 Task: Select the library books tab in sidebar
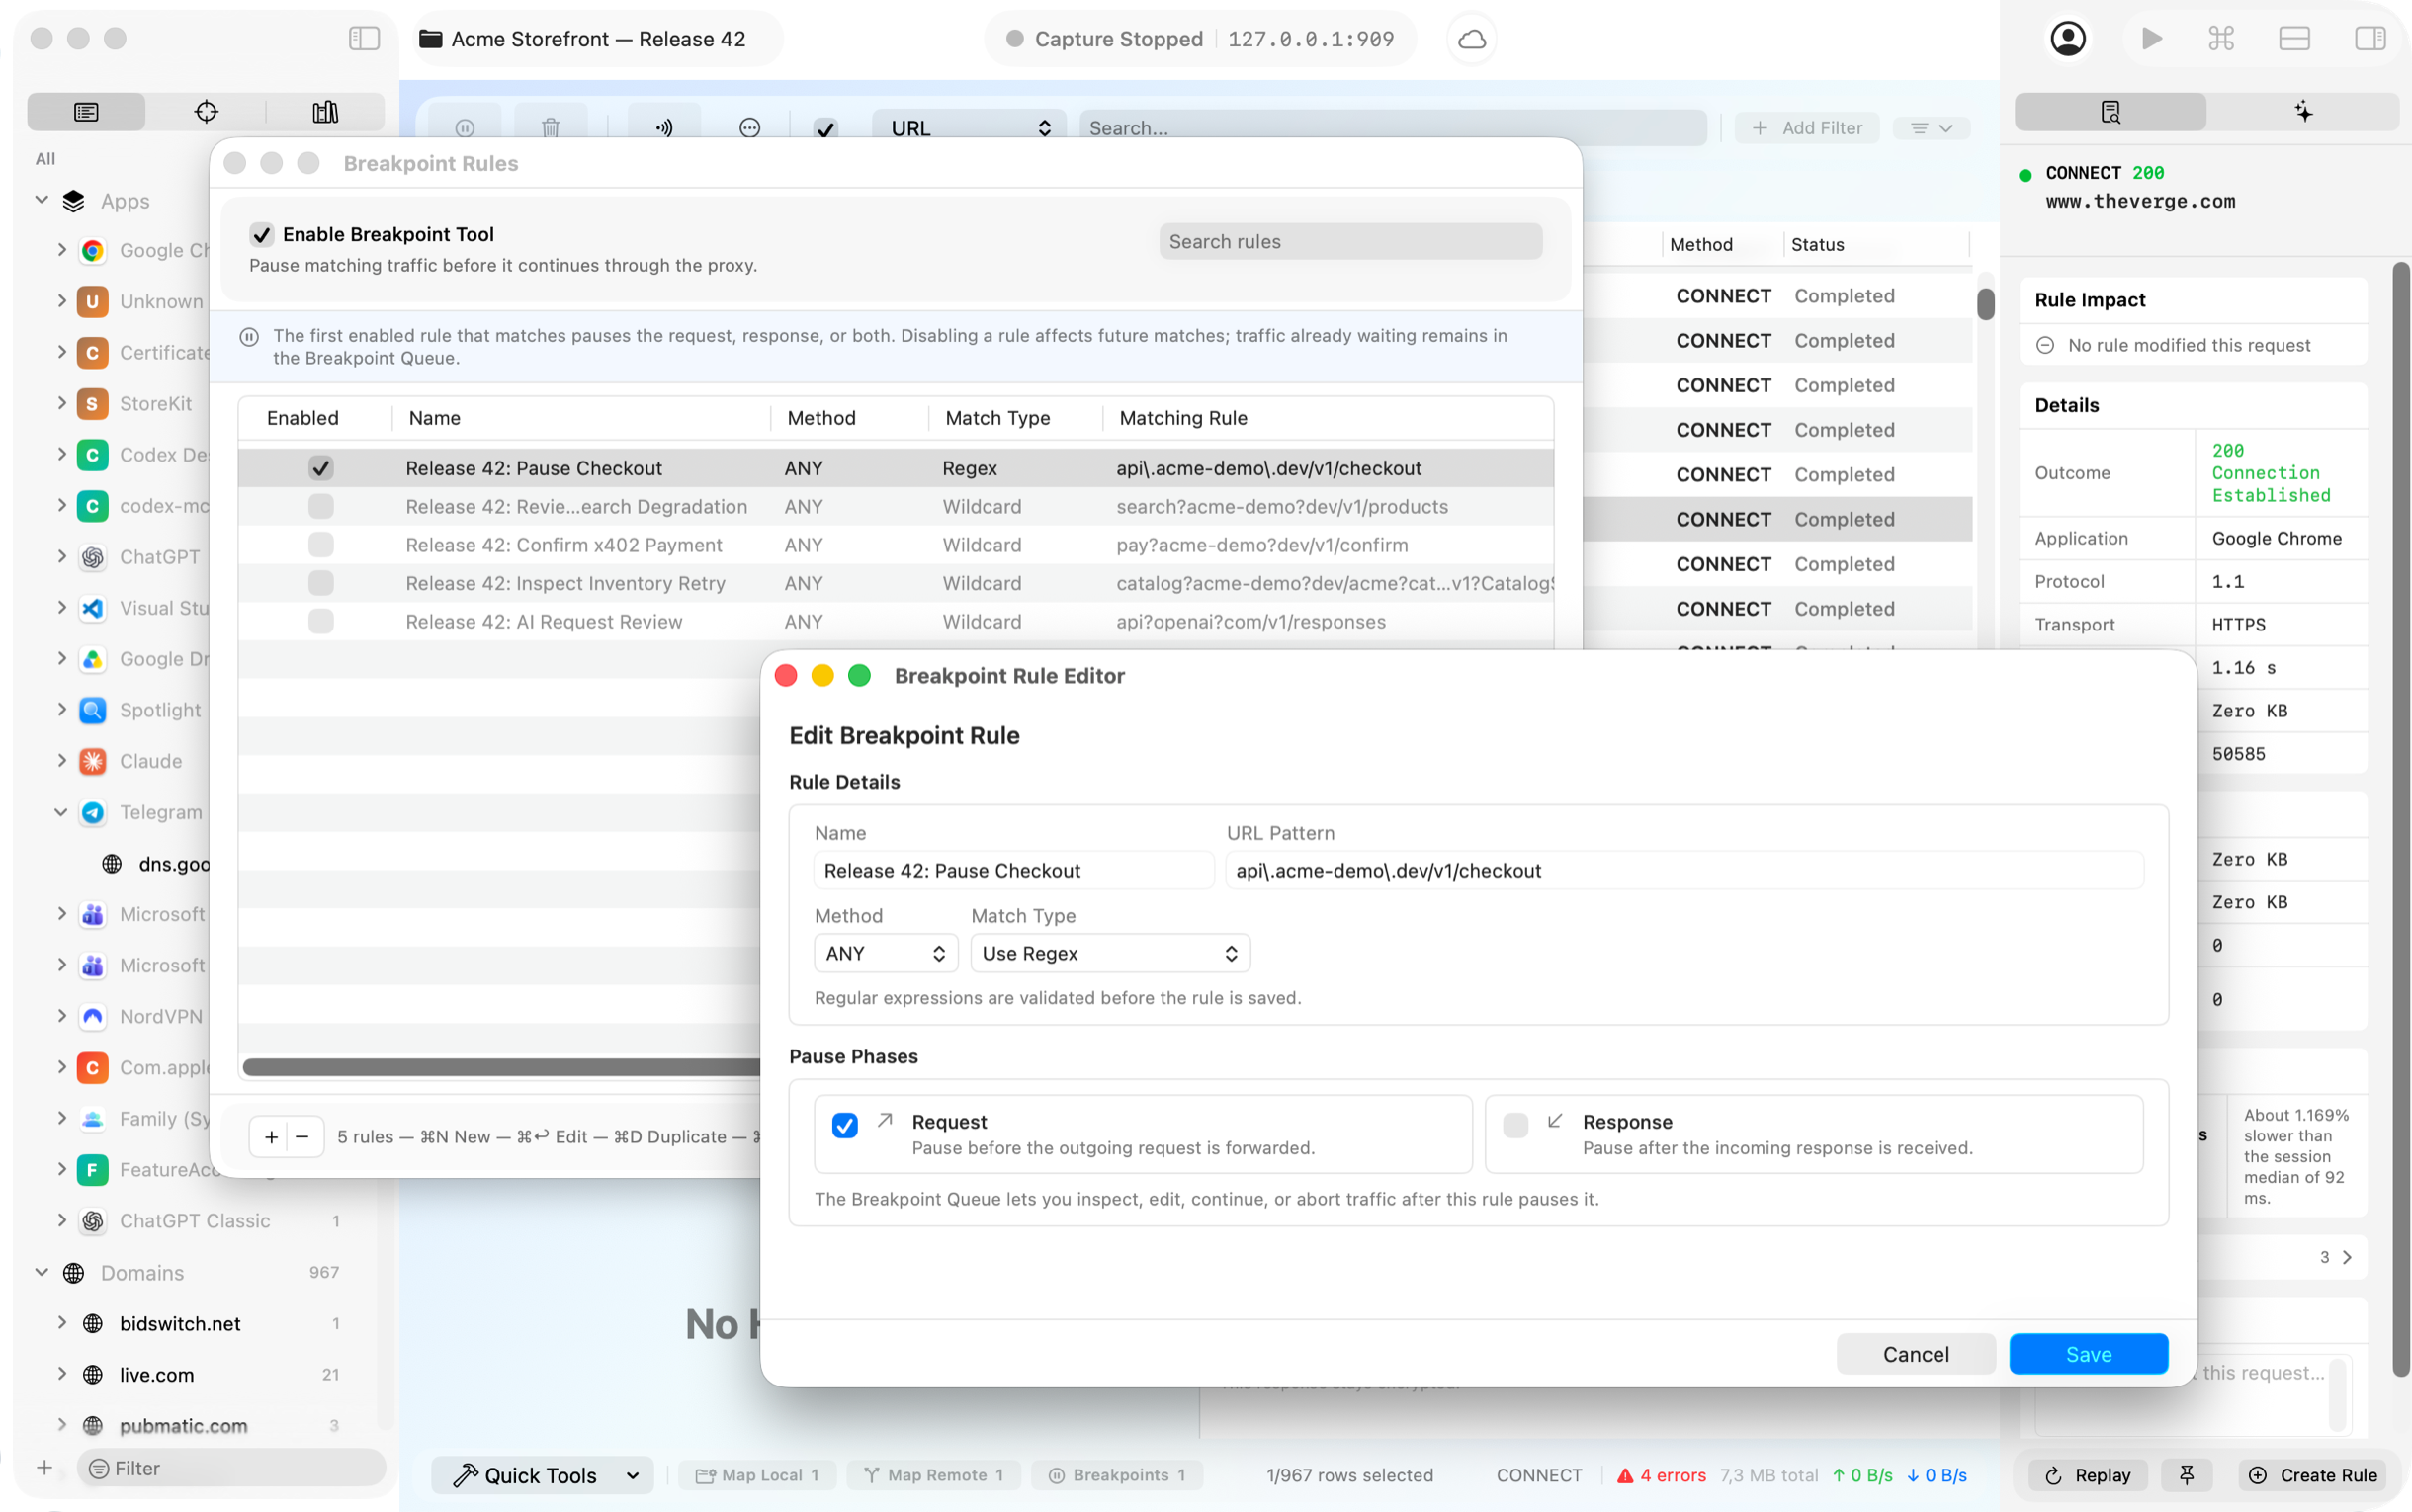click(325, 111)
